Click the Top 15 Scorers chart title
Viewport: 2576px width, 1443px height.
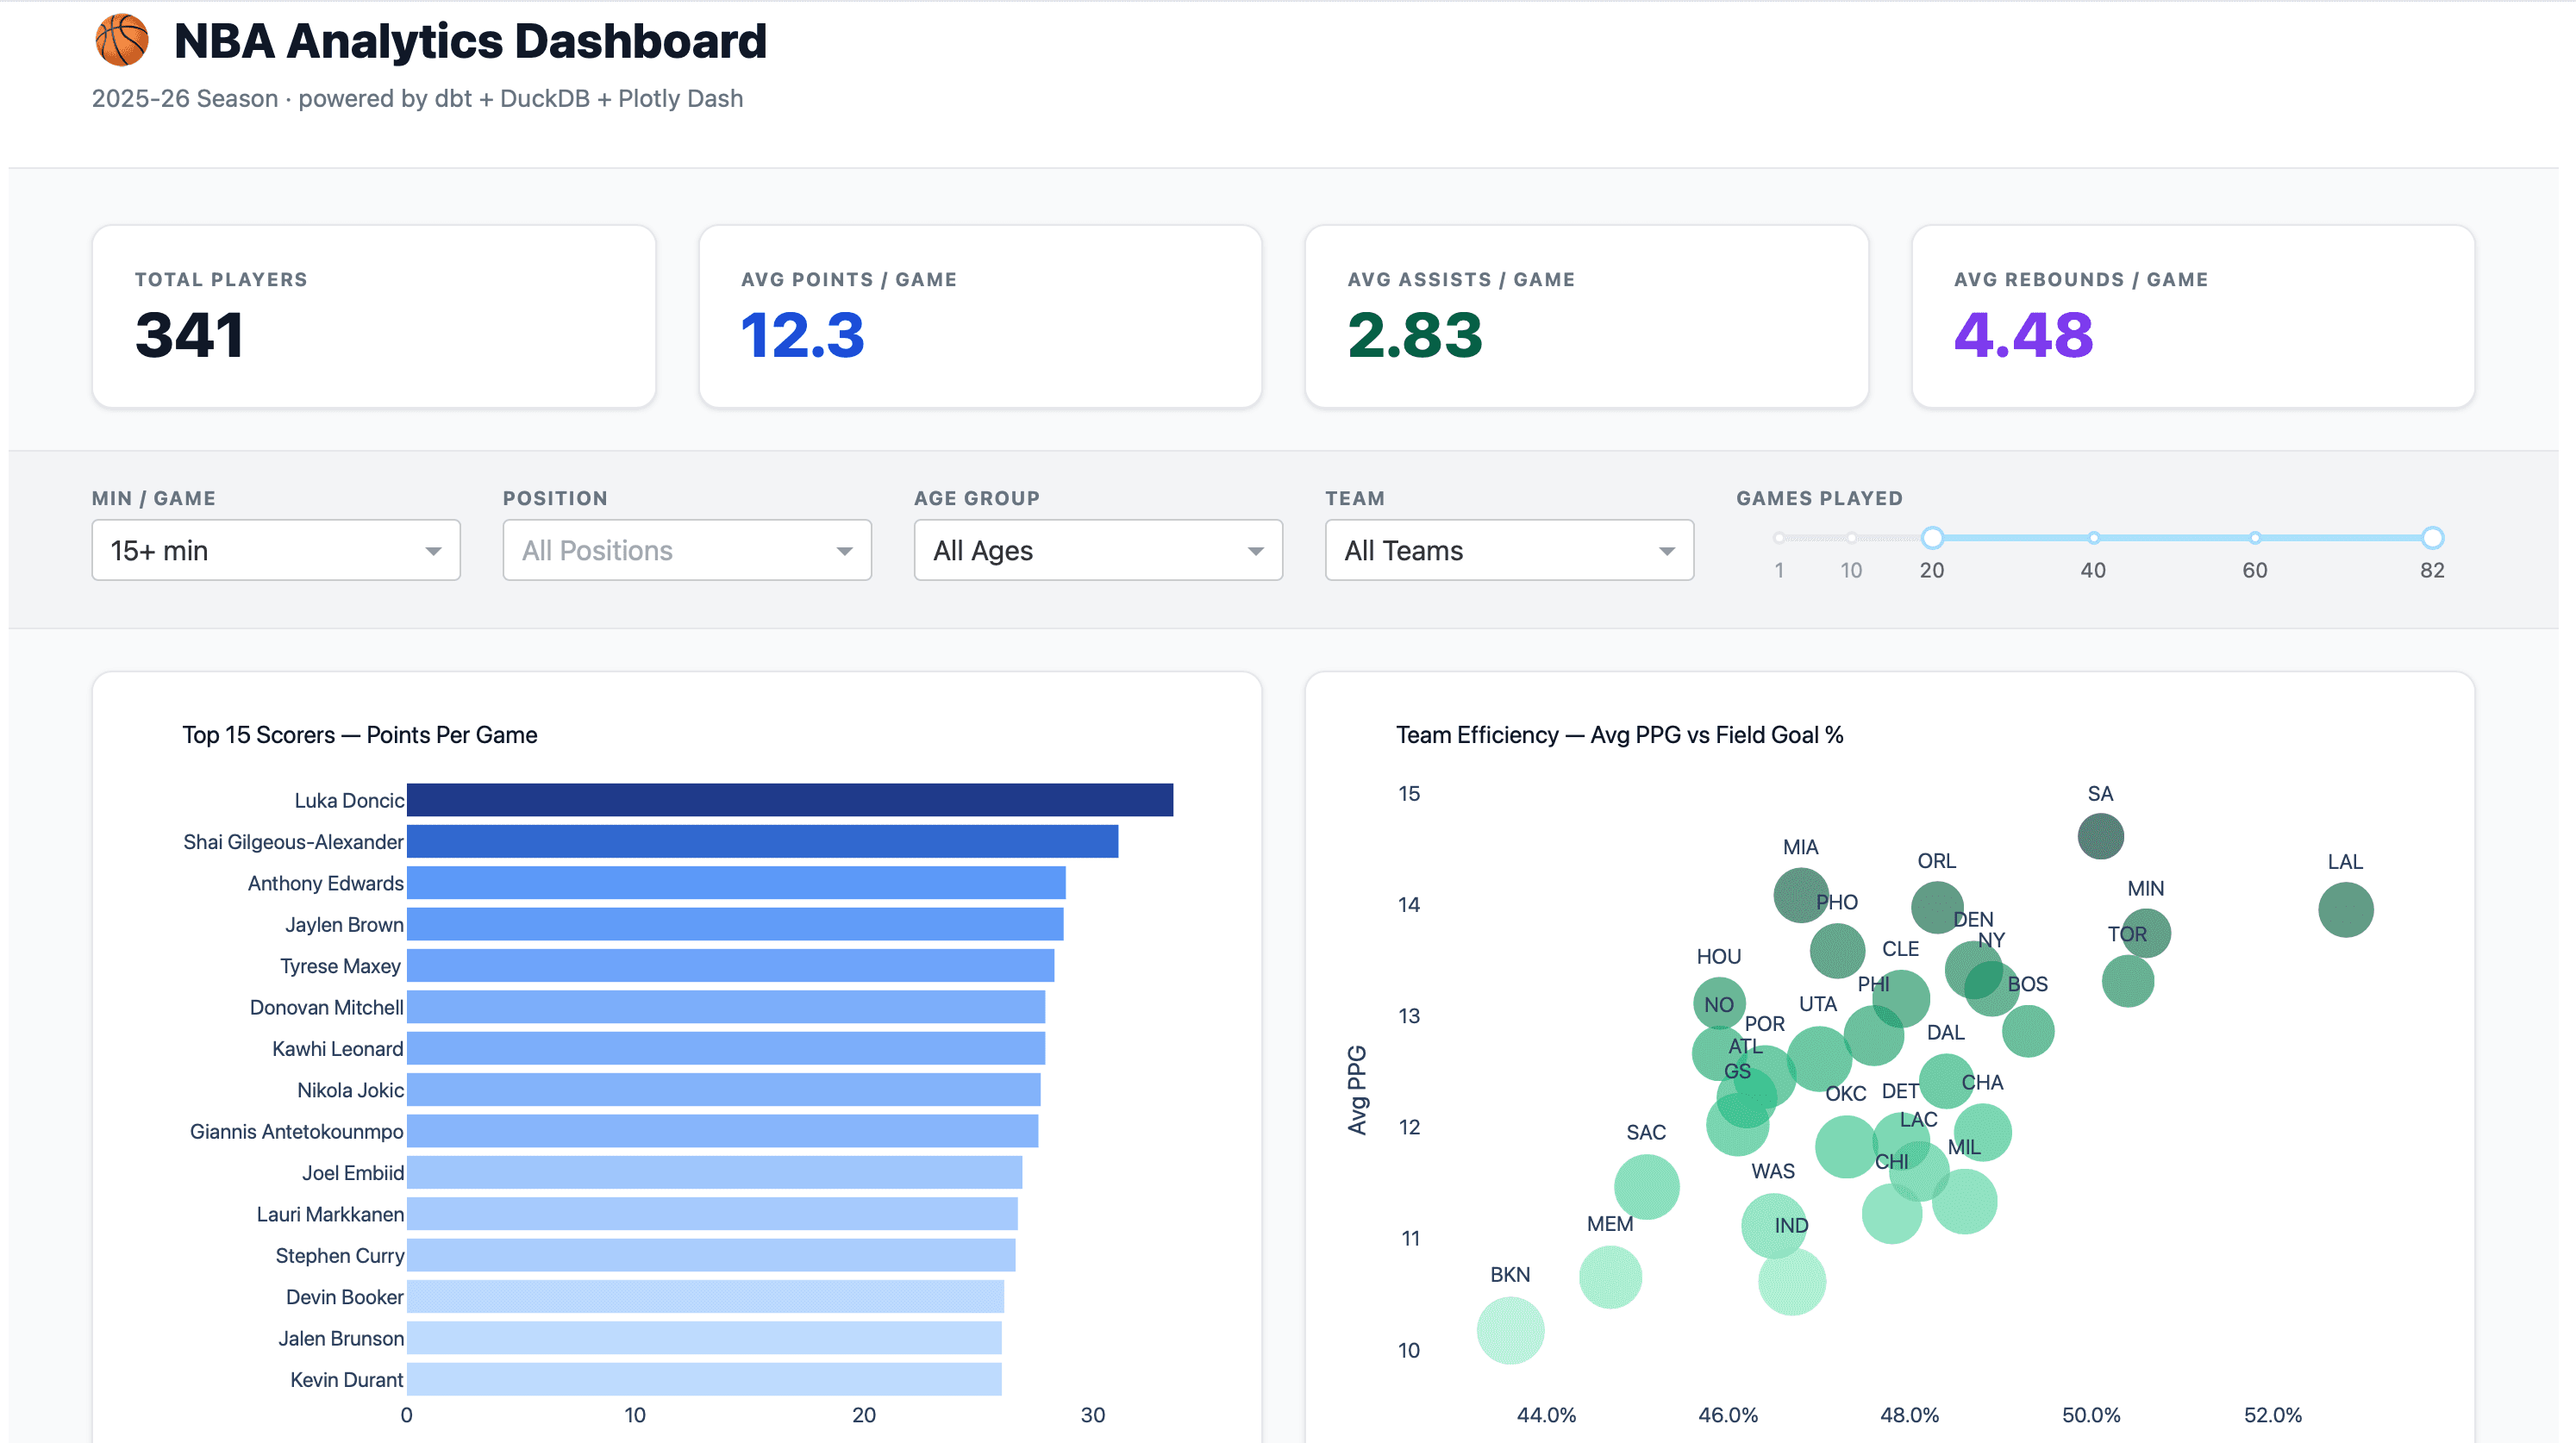(x=359, y=735)
